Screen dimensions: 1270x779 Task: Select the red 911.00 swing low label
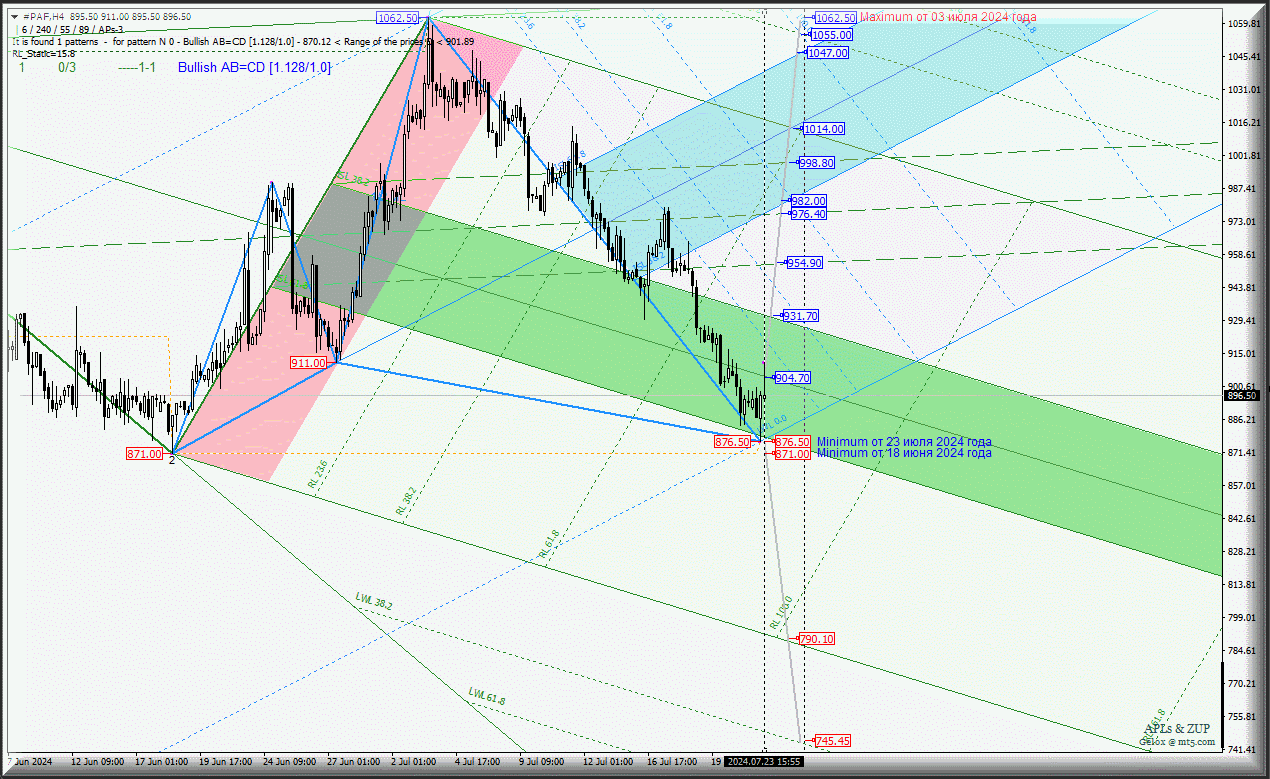pyautogui.click(x=308, y=362)
